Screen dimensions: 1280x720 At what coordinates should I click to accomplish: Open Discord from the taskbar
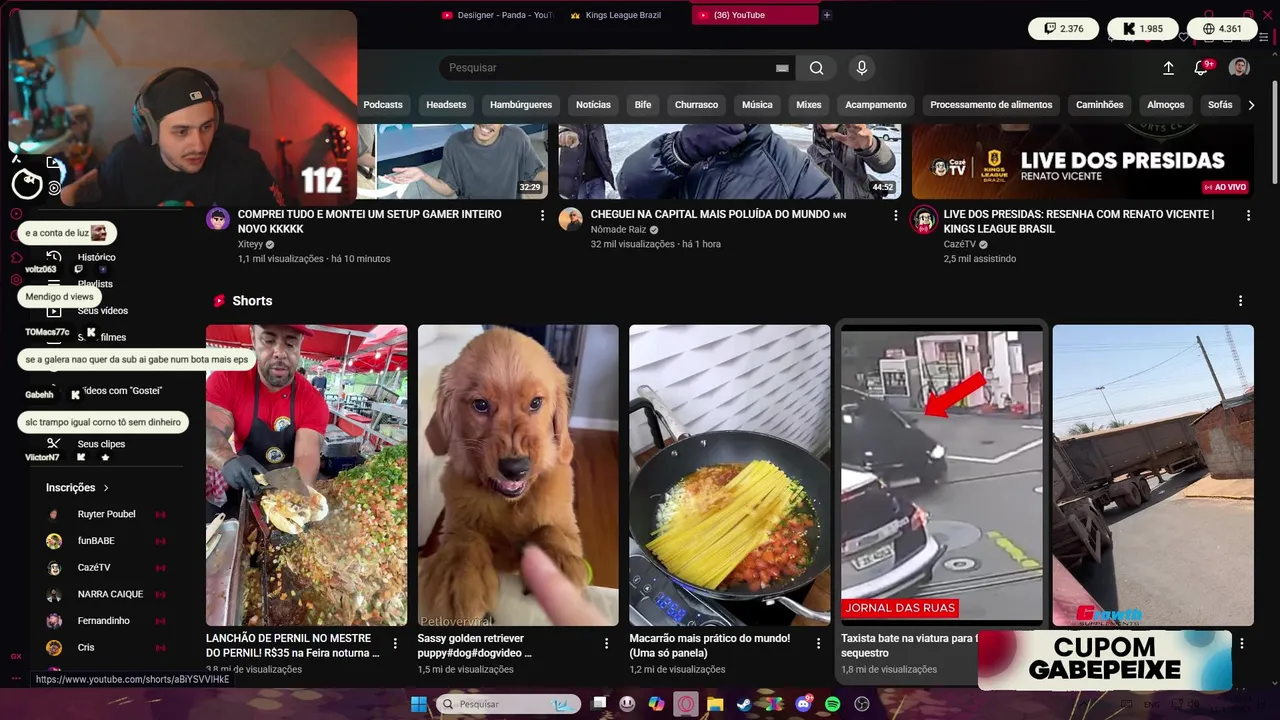(803, 704)
